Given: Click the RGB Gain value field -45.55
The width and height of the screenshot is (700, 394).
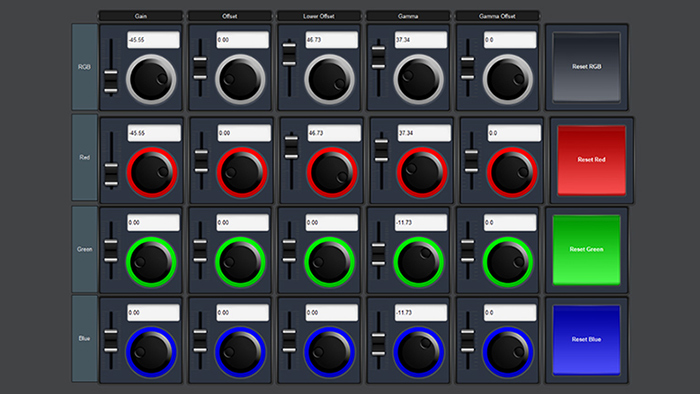Looking at the screenshot, I should point(153,40).
